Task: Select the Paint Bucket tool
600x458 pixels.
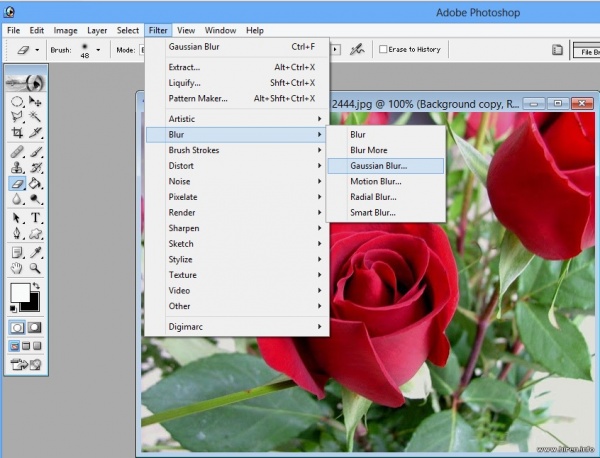Action: (x=36, y=184)
